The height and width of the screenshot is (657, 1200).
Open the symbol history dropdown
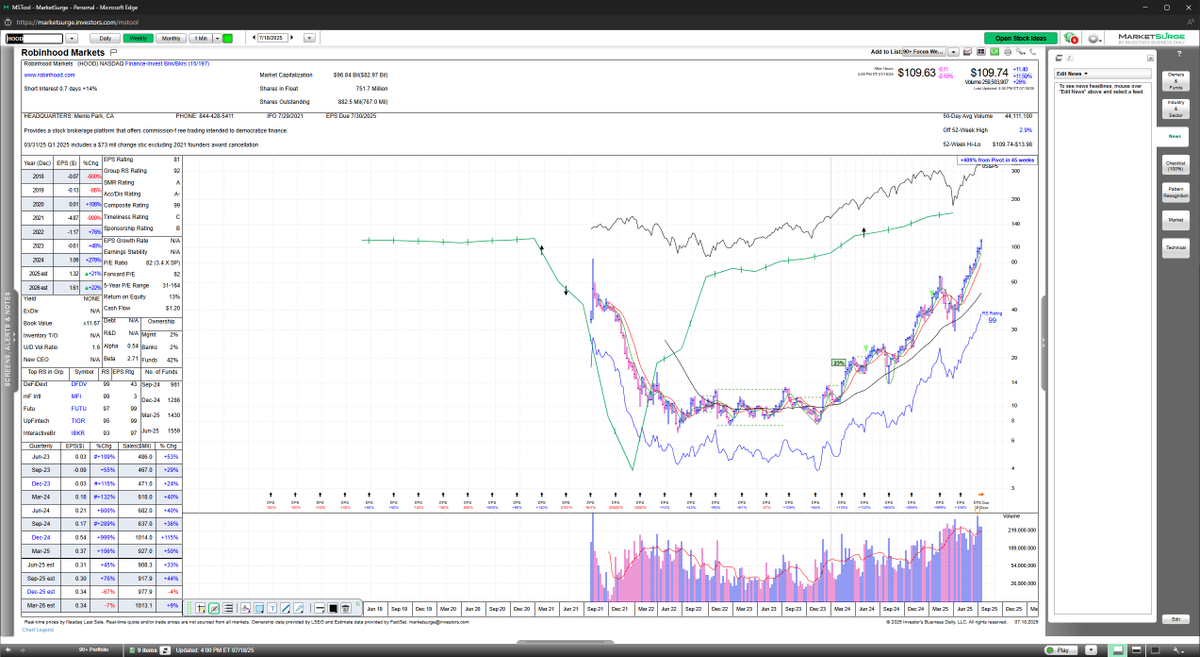(x=72, y=38)
